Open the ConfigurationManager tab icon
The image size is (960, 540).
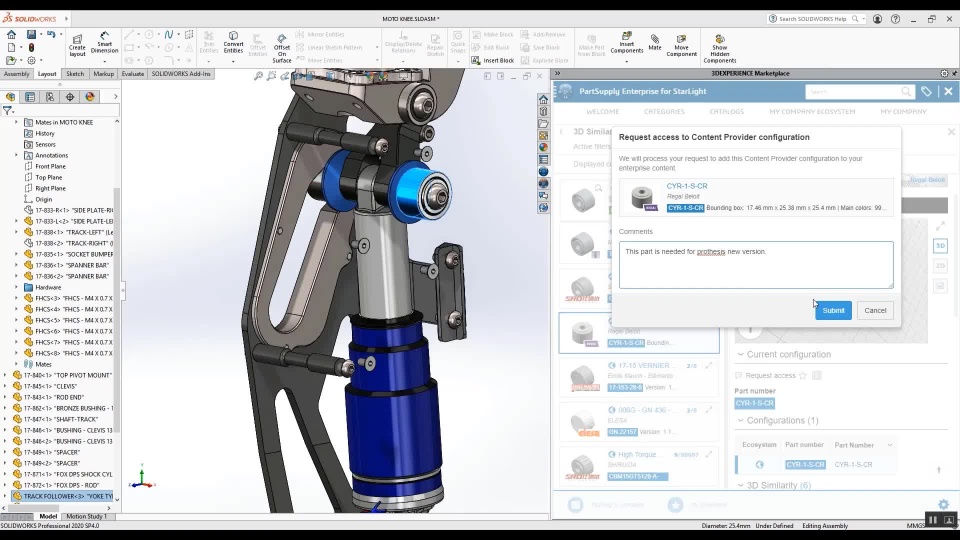click(50, 97)
